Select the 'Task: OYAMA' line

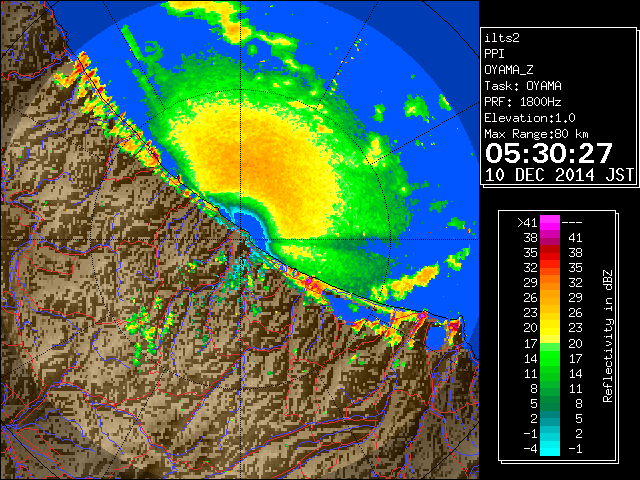coord(523,86)
